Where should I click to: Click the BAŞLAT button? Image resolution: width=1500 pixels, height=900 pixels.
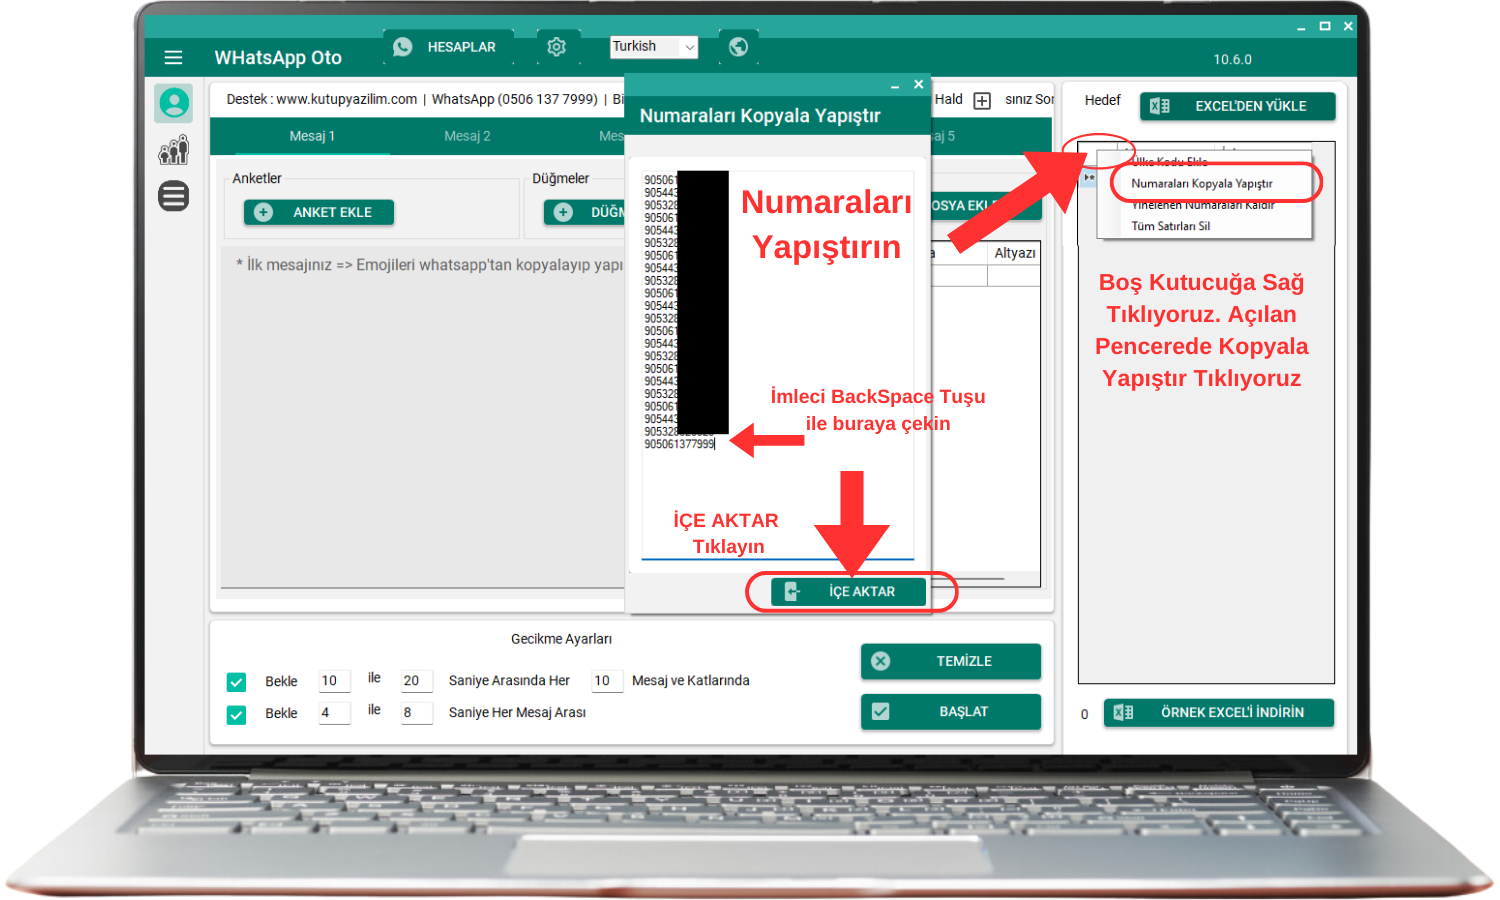(x=951, y=711)
